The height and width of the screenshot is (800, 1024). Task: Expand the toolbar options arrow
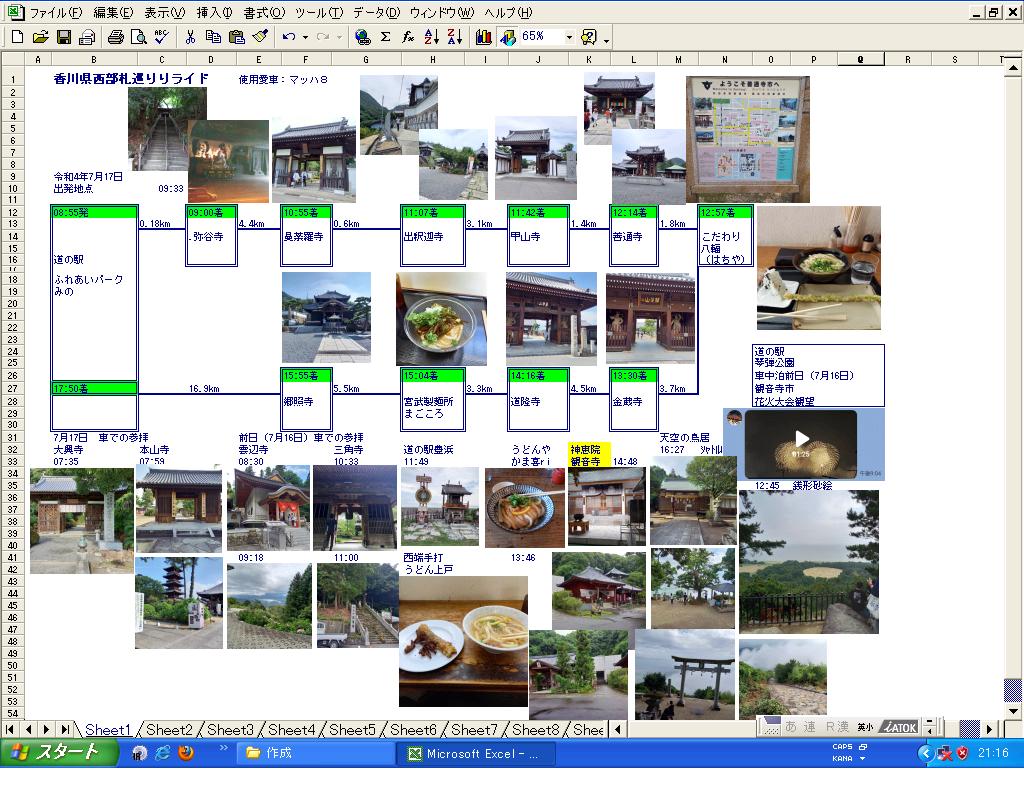pyautogui.click(x=606, y=40)
